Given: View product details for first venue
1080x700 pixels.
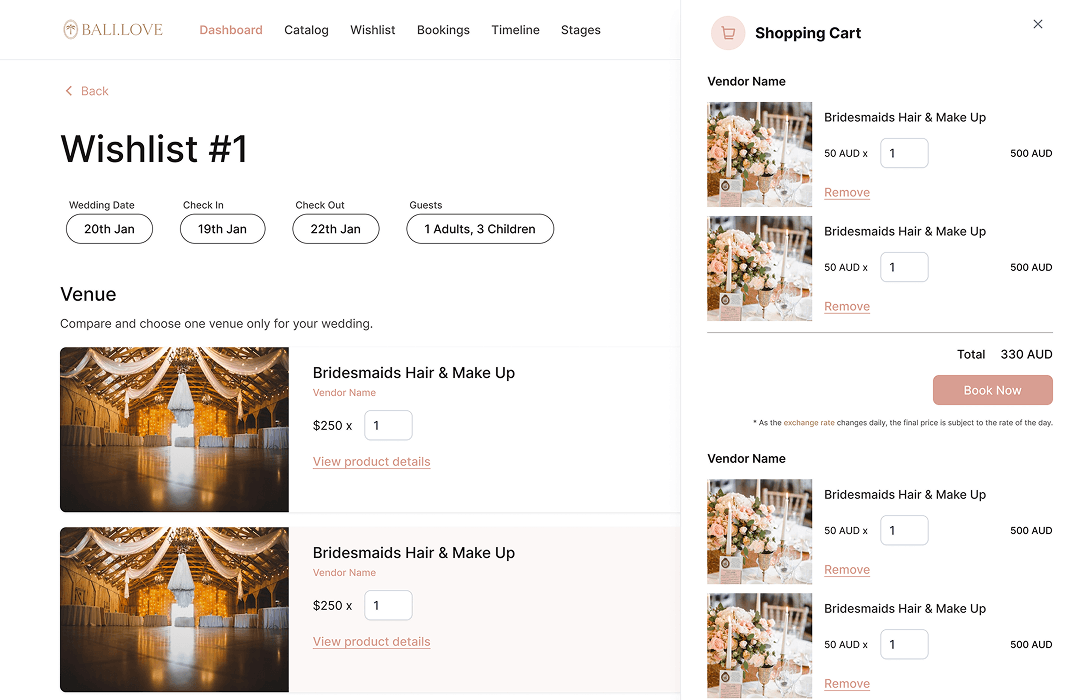Looking at the screenshot, I should 371,462.
